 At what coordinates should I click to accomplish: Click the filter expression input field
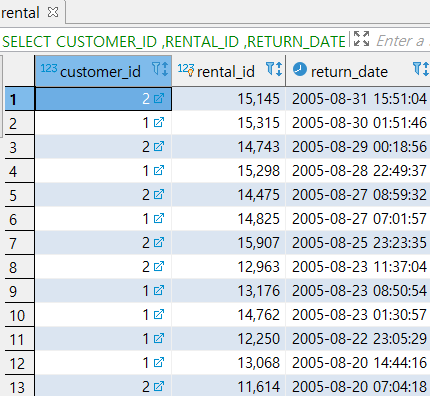coord(403,41)
